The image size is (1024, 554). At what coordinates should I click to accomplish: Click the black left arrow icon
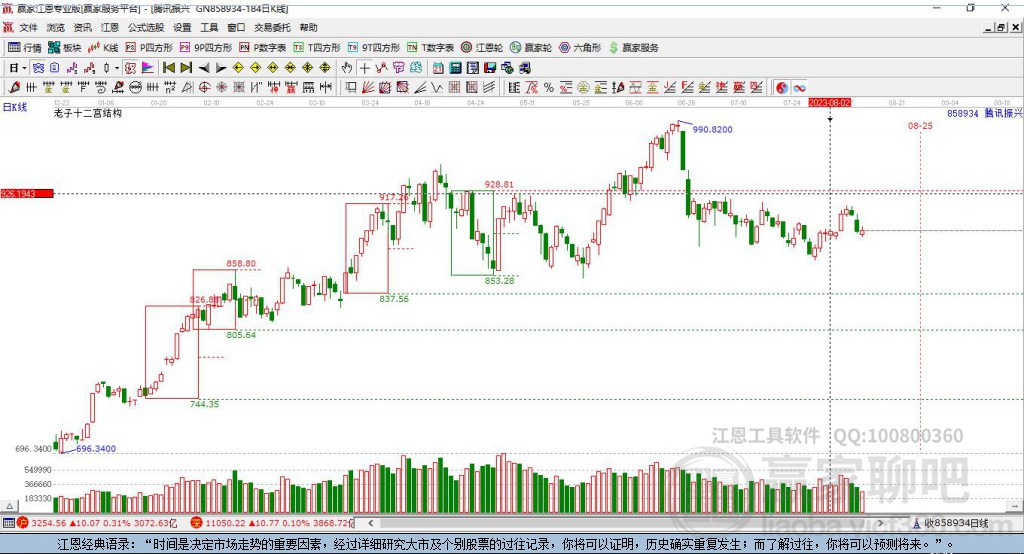pyautogui.click(x=204, y=68)
